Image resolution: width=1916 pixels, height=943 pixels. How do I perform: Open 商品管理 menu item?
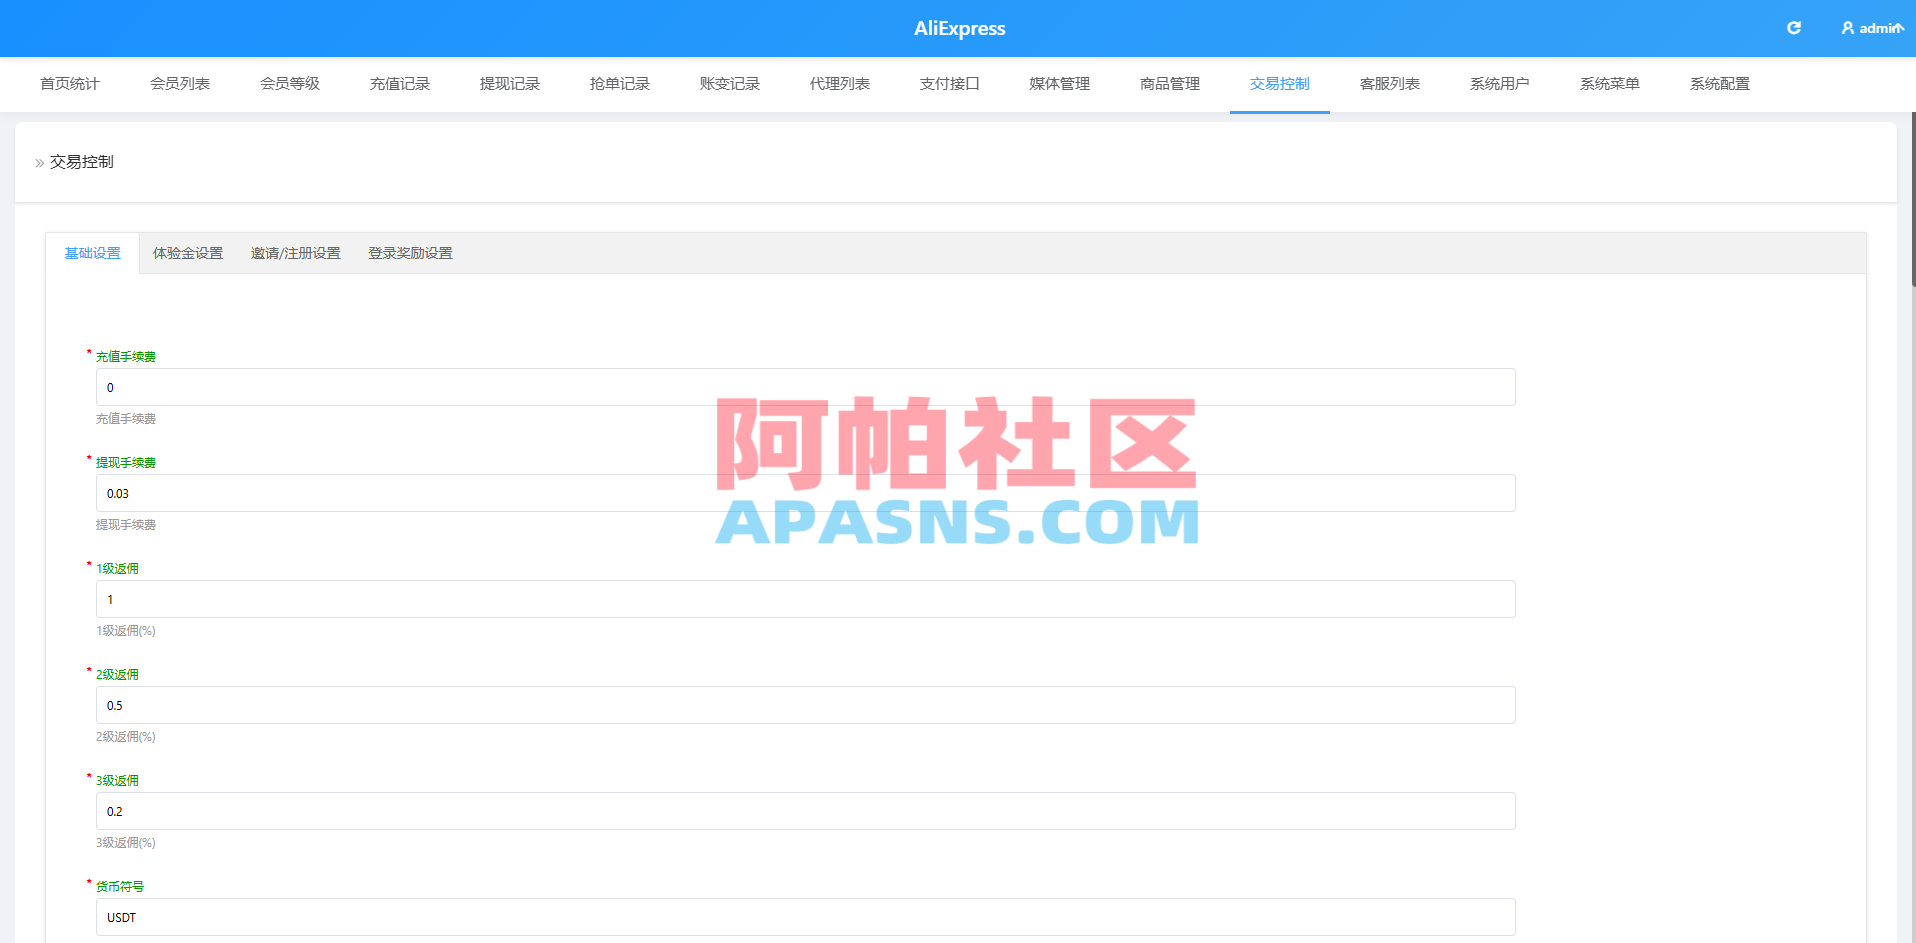1170,84
